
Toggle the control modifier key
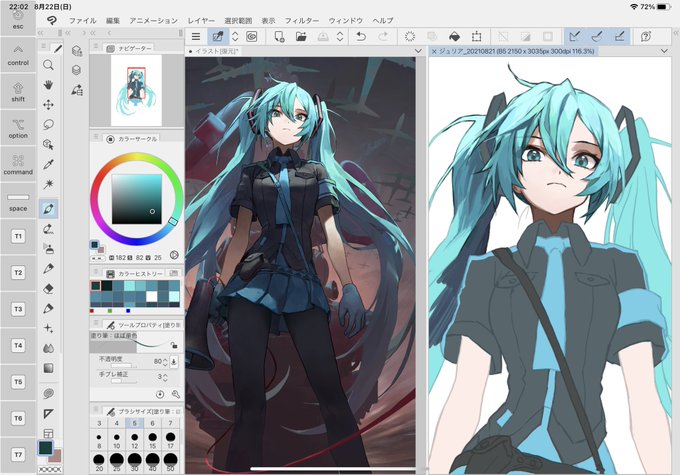click(x=18, y=55)
